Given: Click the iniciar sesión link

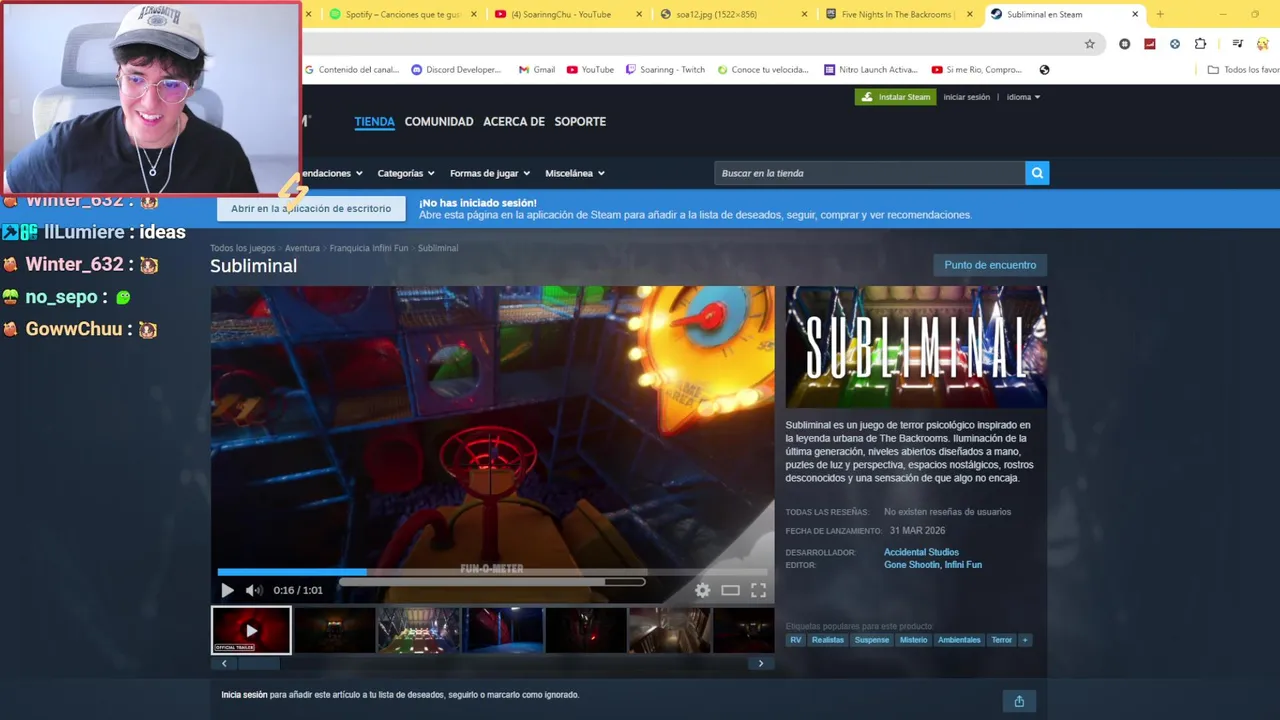Looking at the screenshot, I should point(966,97).
